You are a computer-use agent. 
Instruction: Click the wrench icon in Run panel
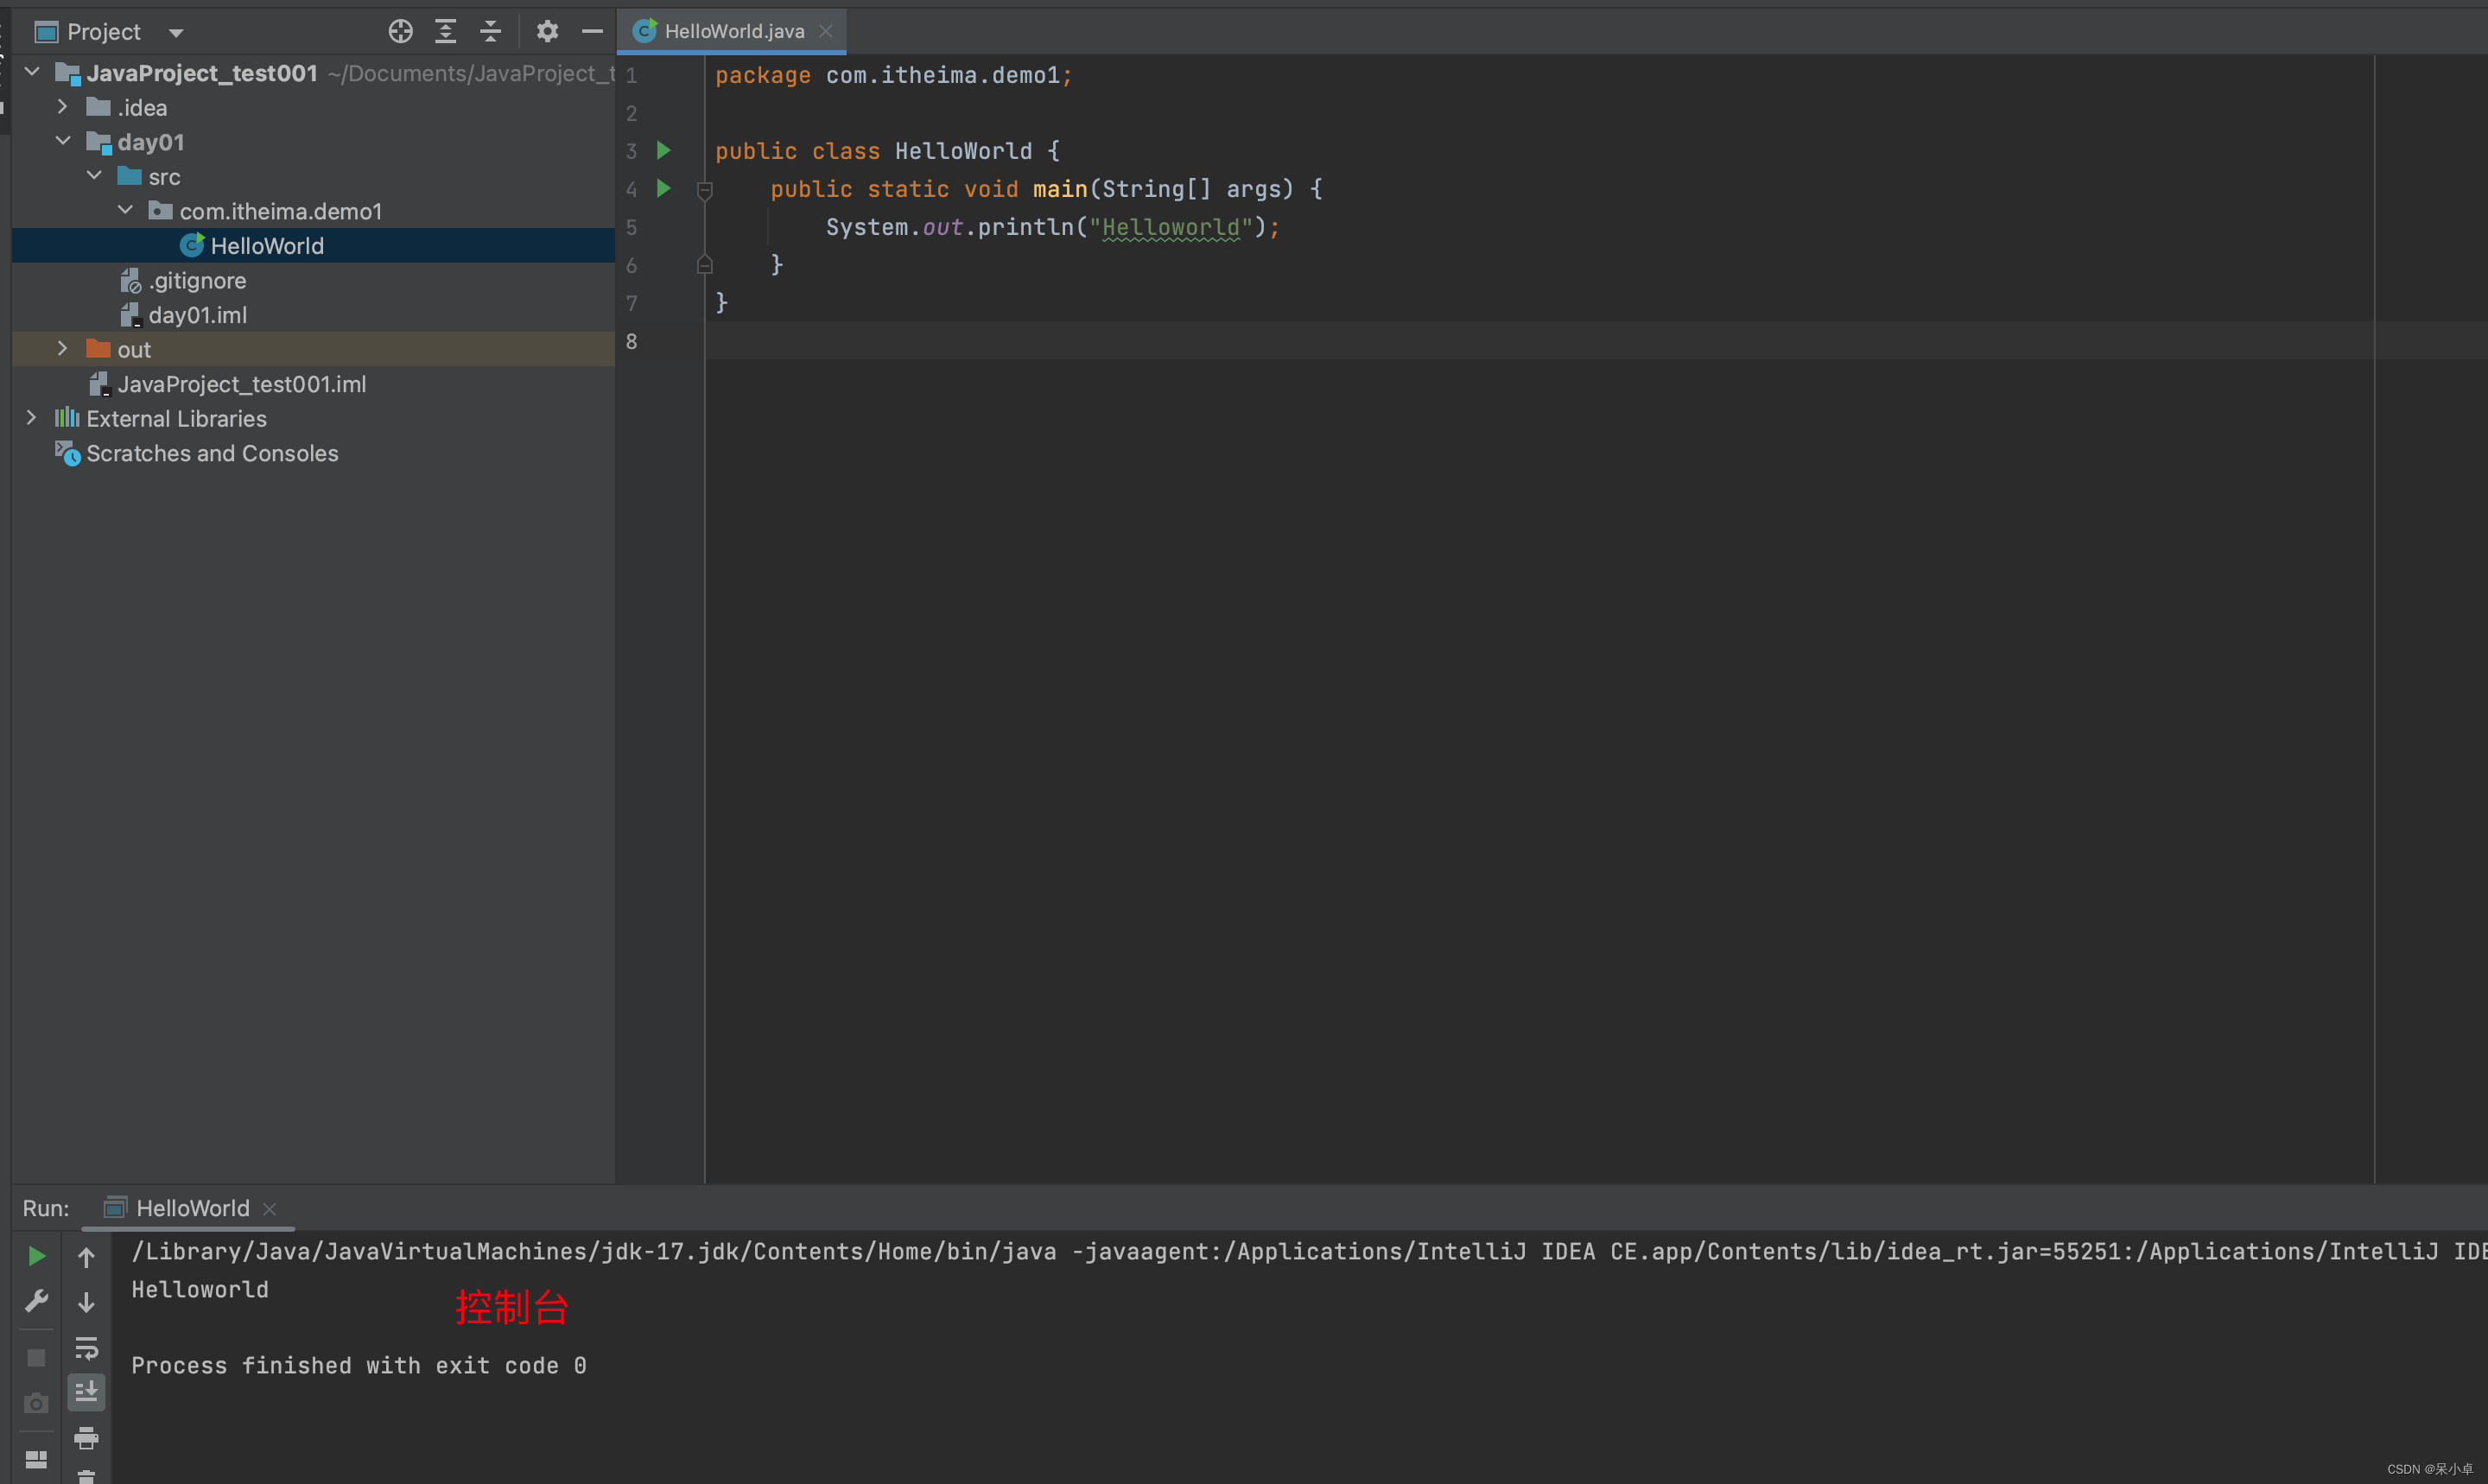point(36,1301)
